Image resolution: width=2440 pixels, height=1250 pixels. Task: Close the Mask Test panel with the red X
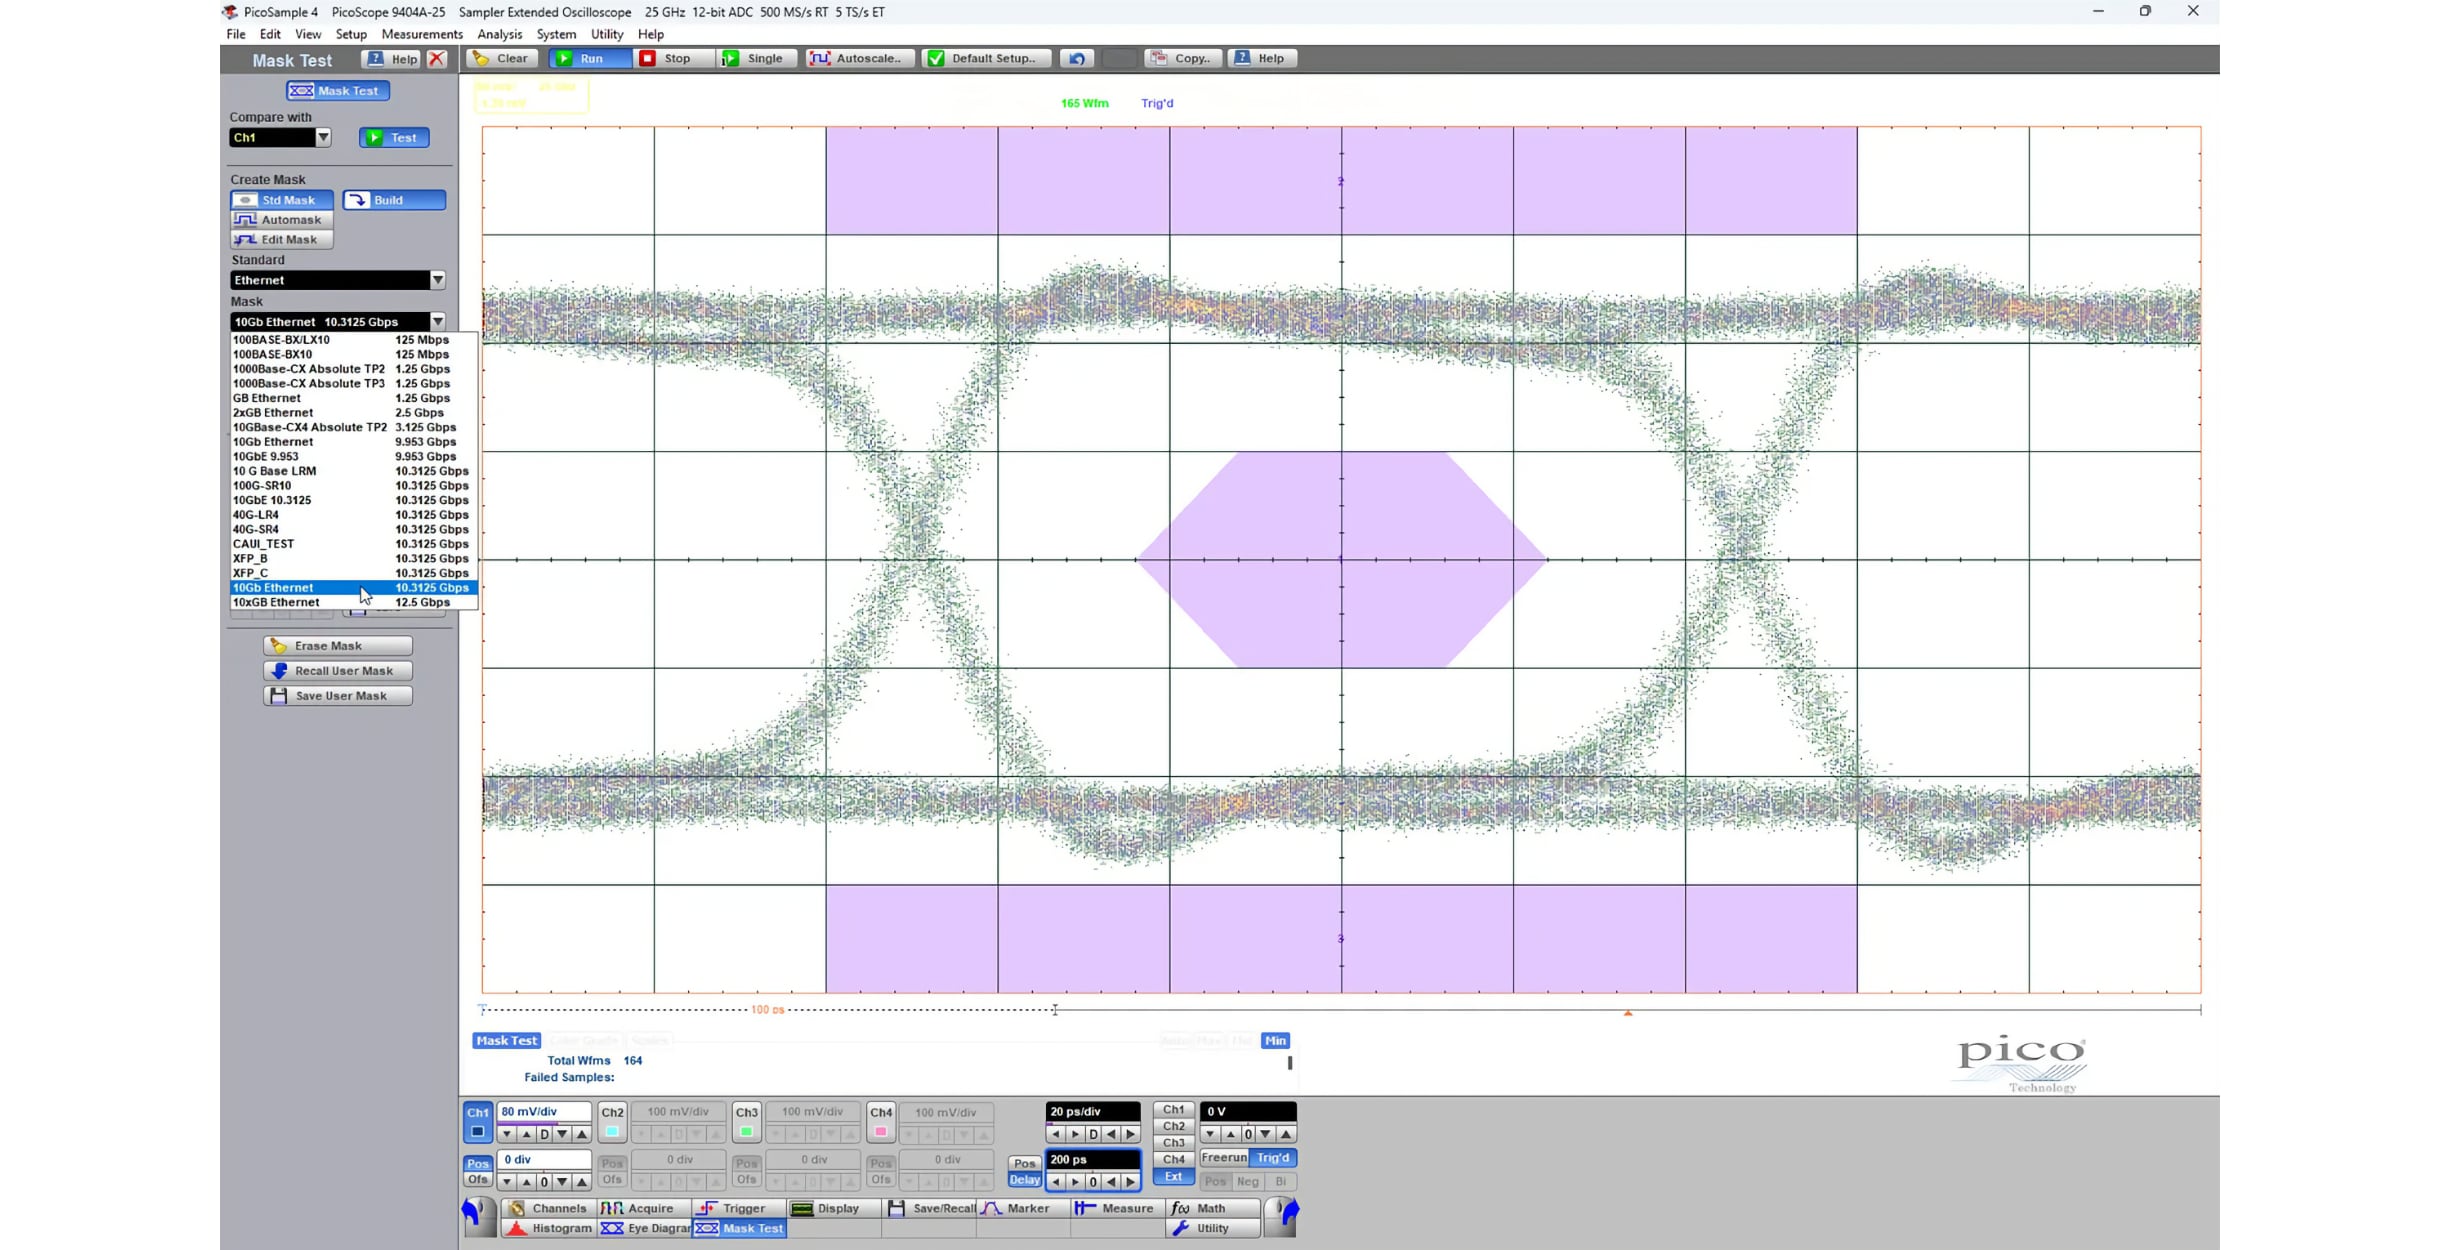[x=437, y=59]
